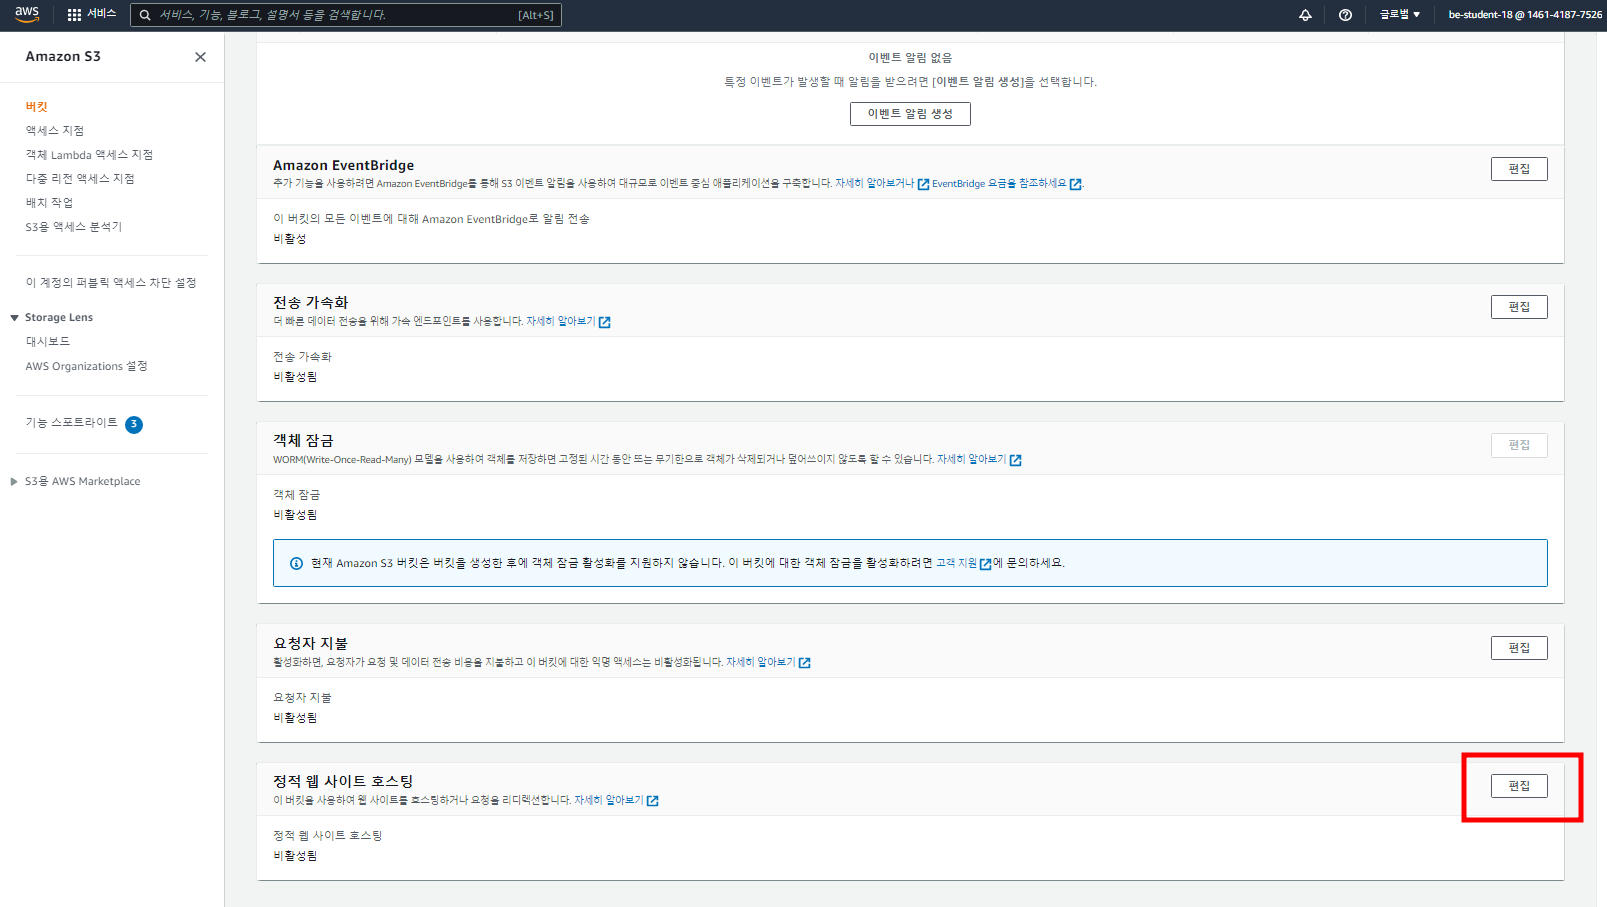Click external link icon after EventBridge 요금
1607x907 pixels.
click(x=1075, y=184)
